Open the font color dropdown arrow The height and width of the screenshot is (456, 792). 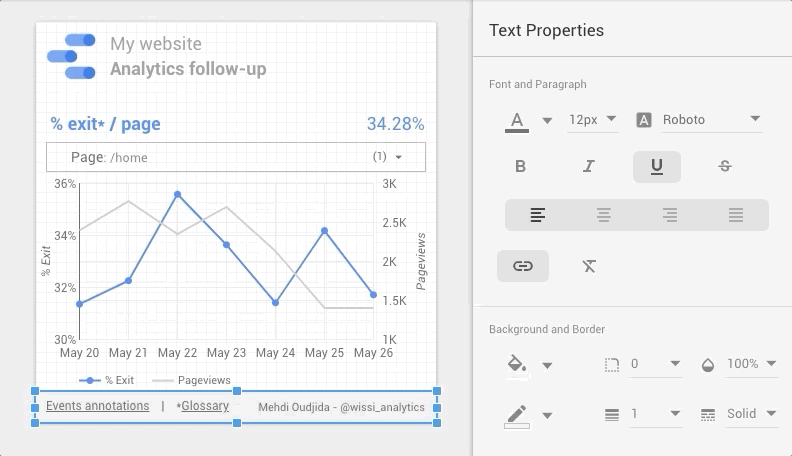point(547,120)
